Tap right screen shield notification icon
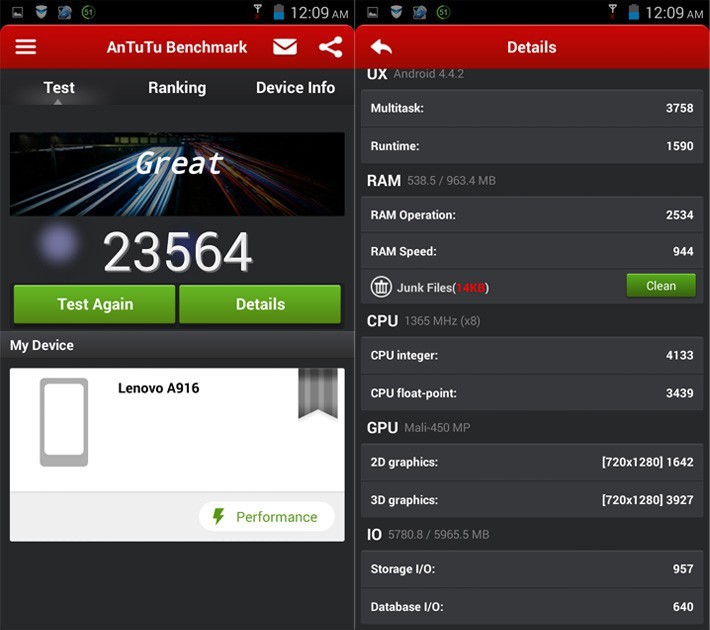The height and width of the screenshot is (630, 710). (x=396, y=12)
